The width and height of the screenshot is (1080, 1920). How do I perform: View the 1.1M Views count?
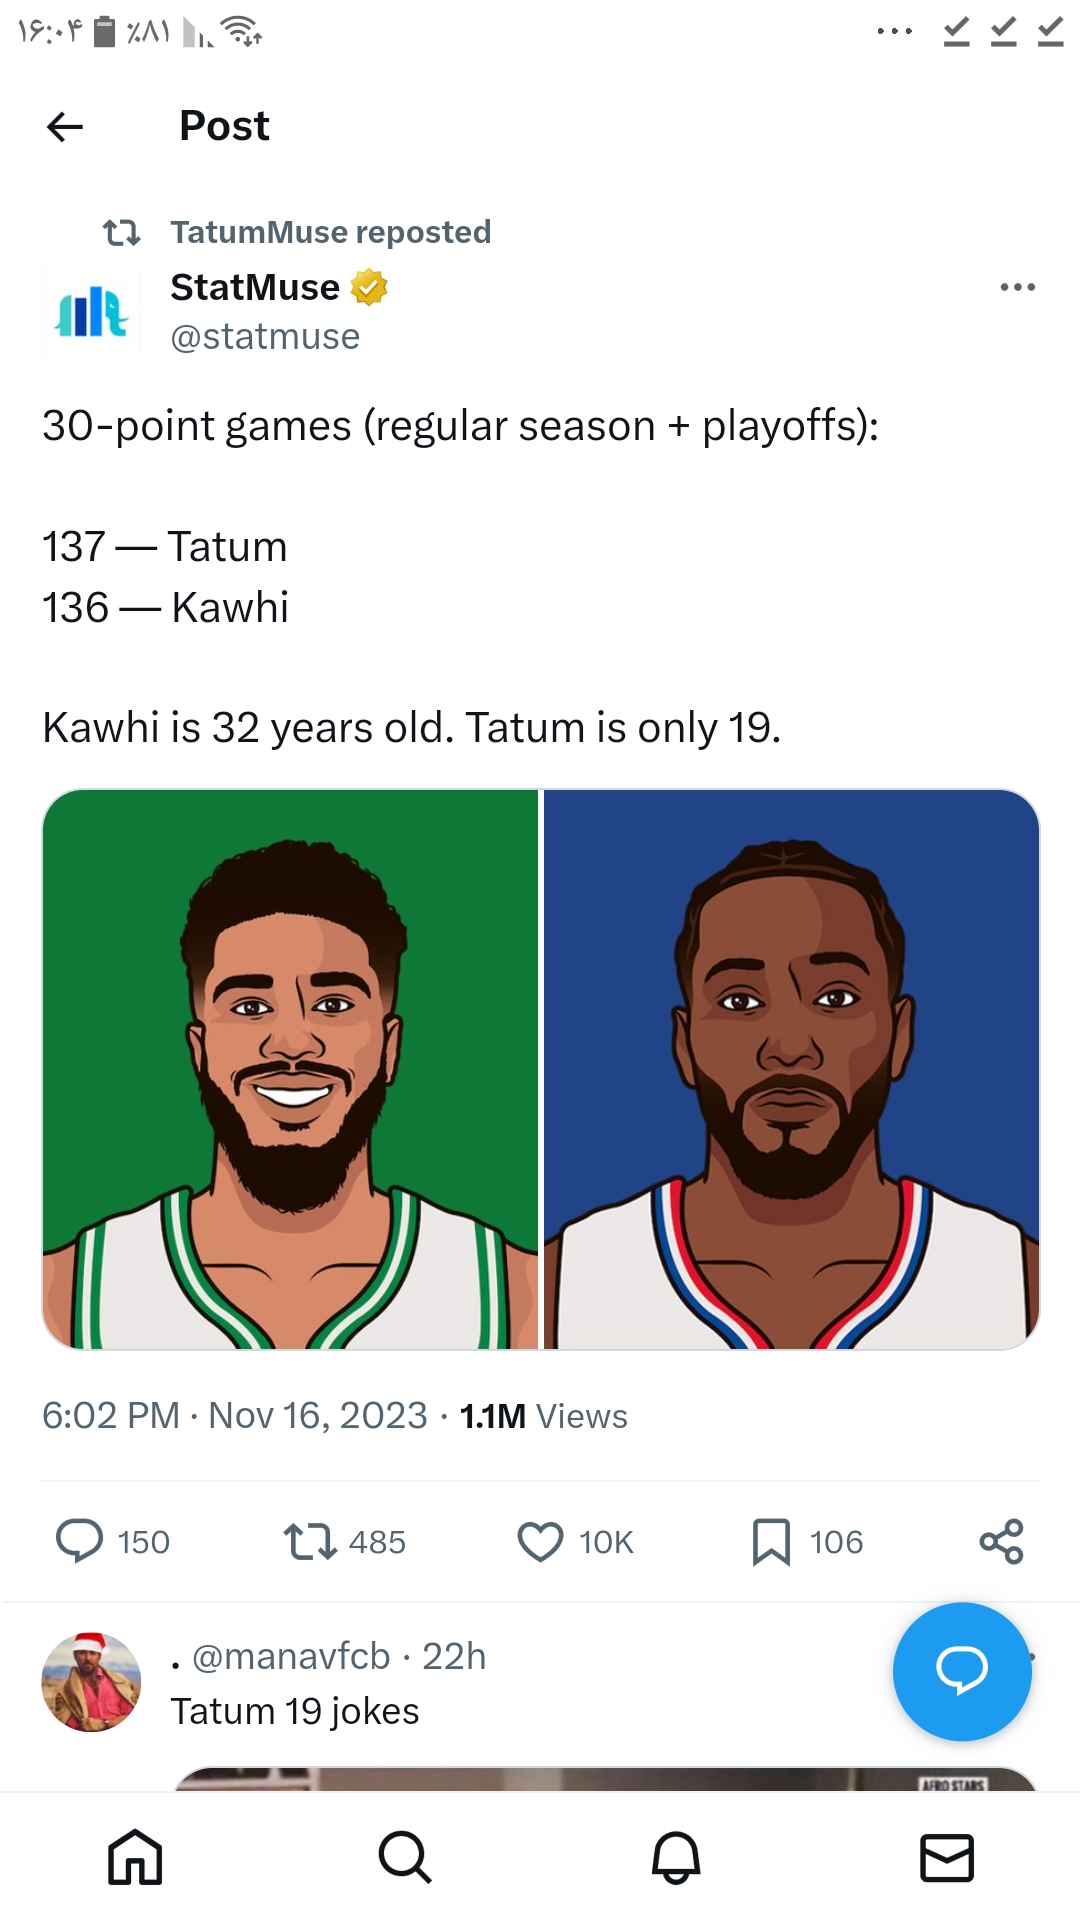point(543,1416)
